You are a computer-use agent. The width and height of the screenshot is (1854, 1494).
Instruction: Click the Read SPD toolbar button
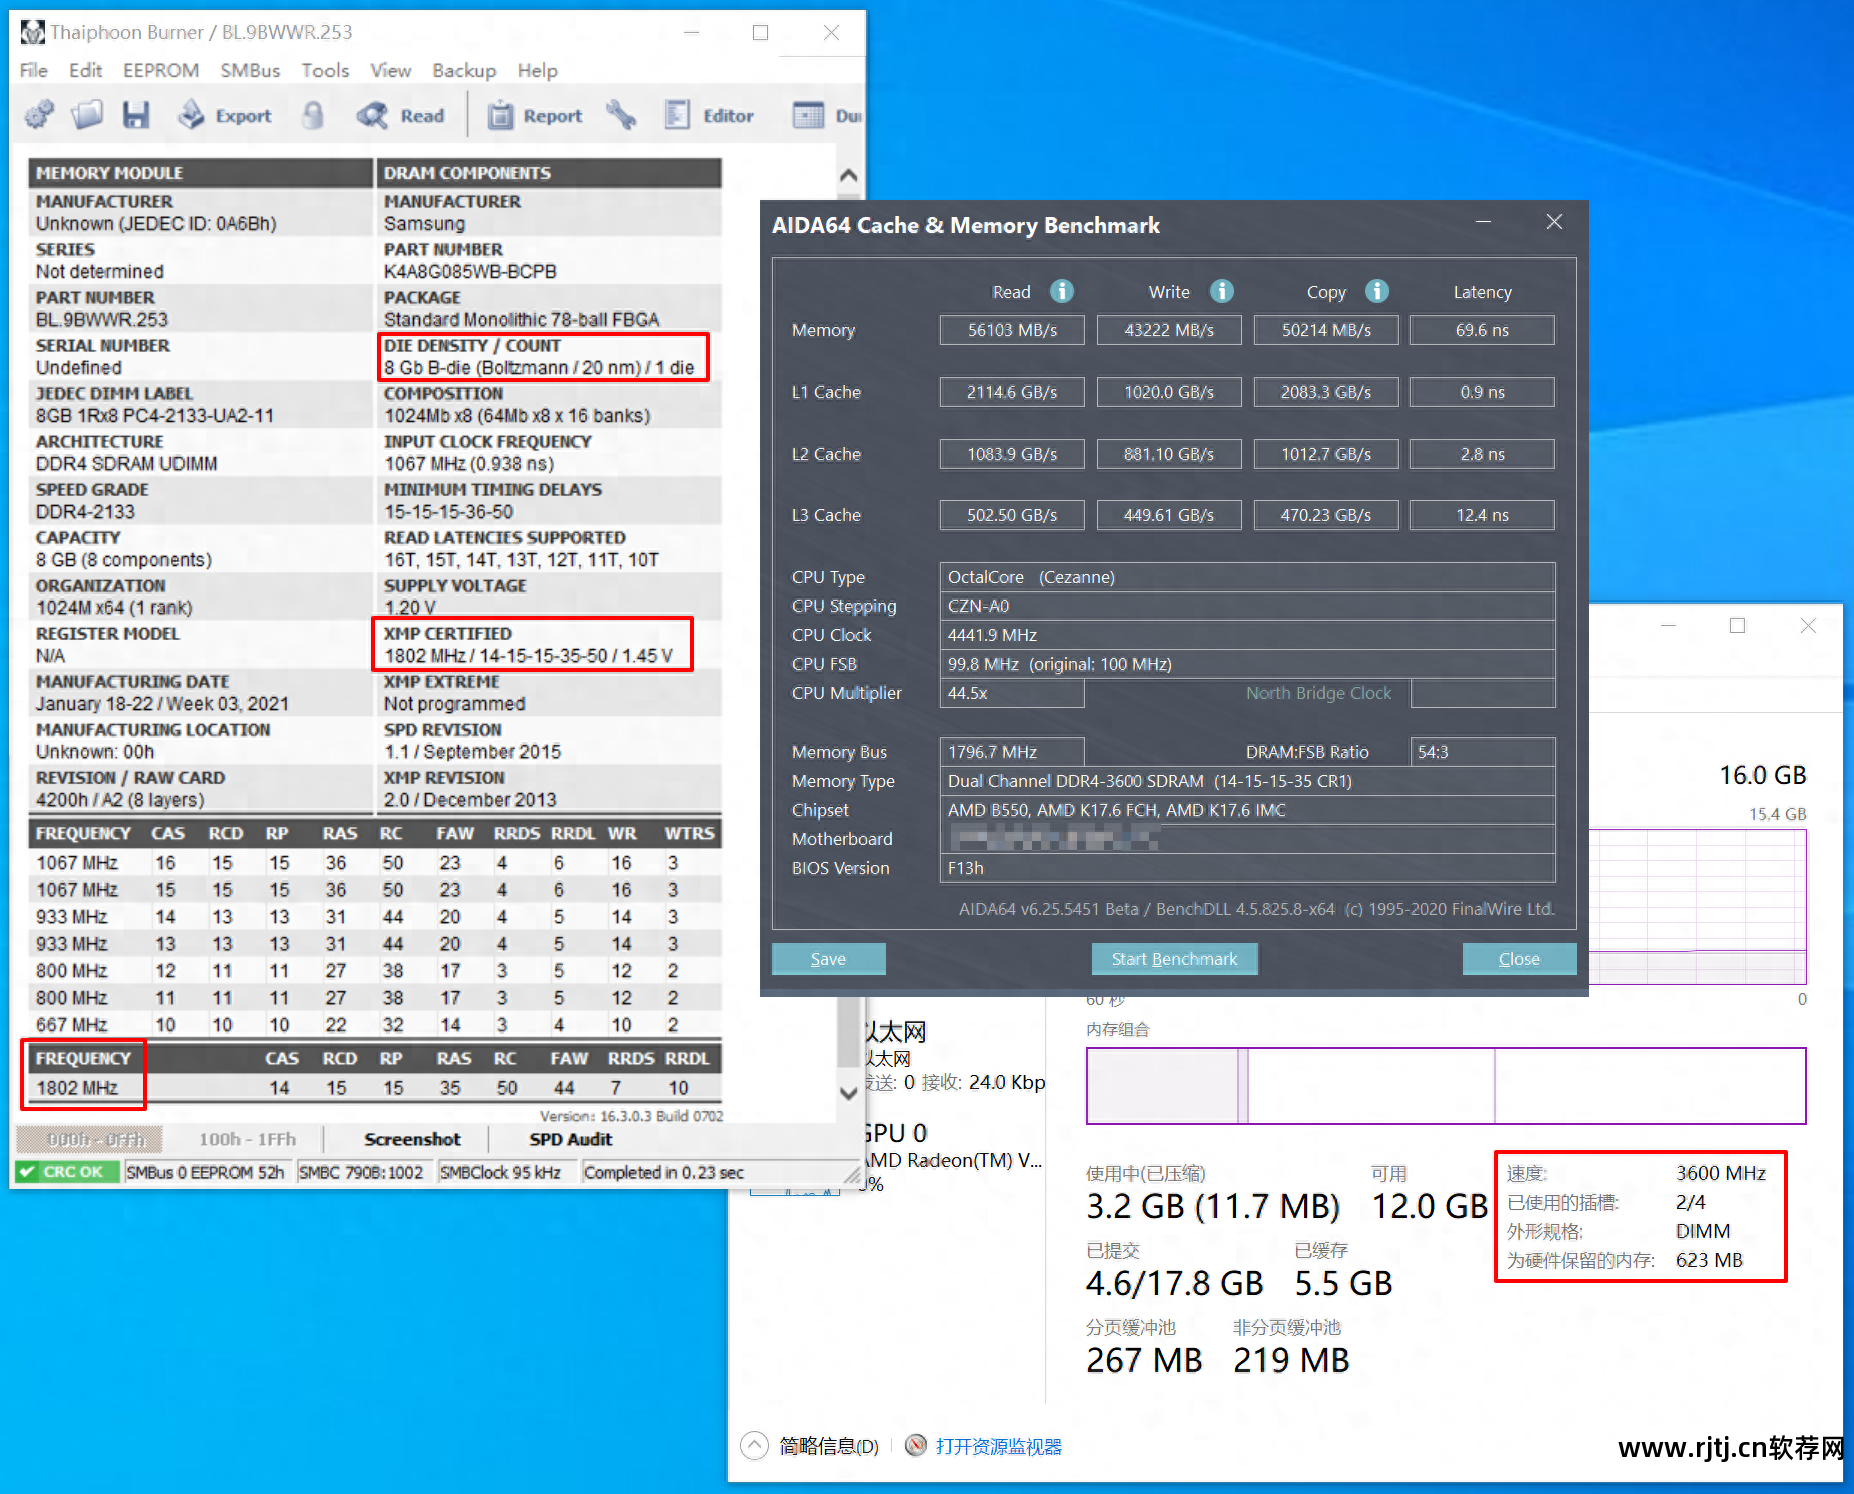401,115
